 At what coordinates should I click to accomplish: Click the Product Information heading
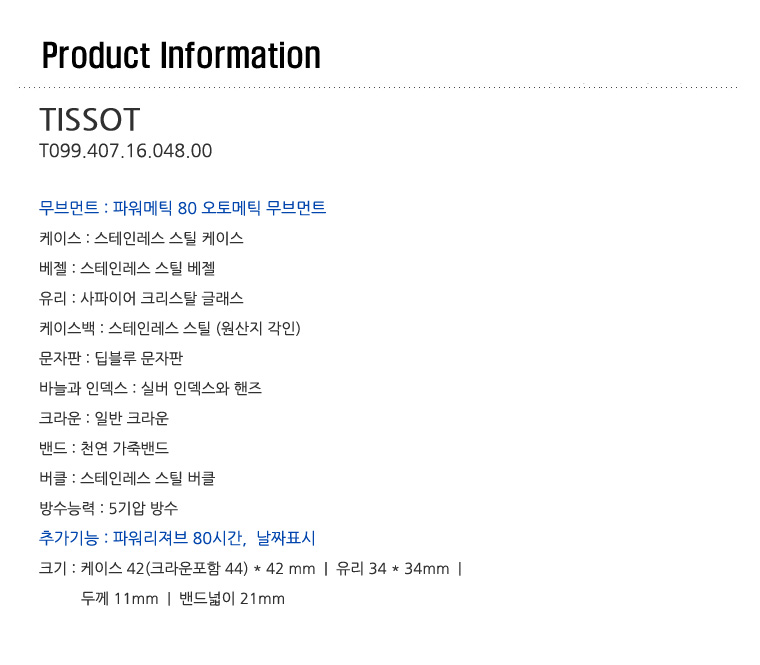181,56
